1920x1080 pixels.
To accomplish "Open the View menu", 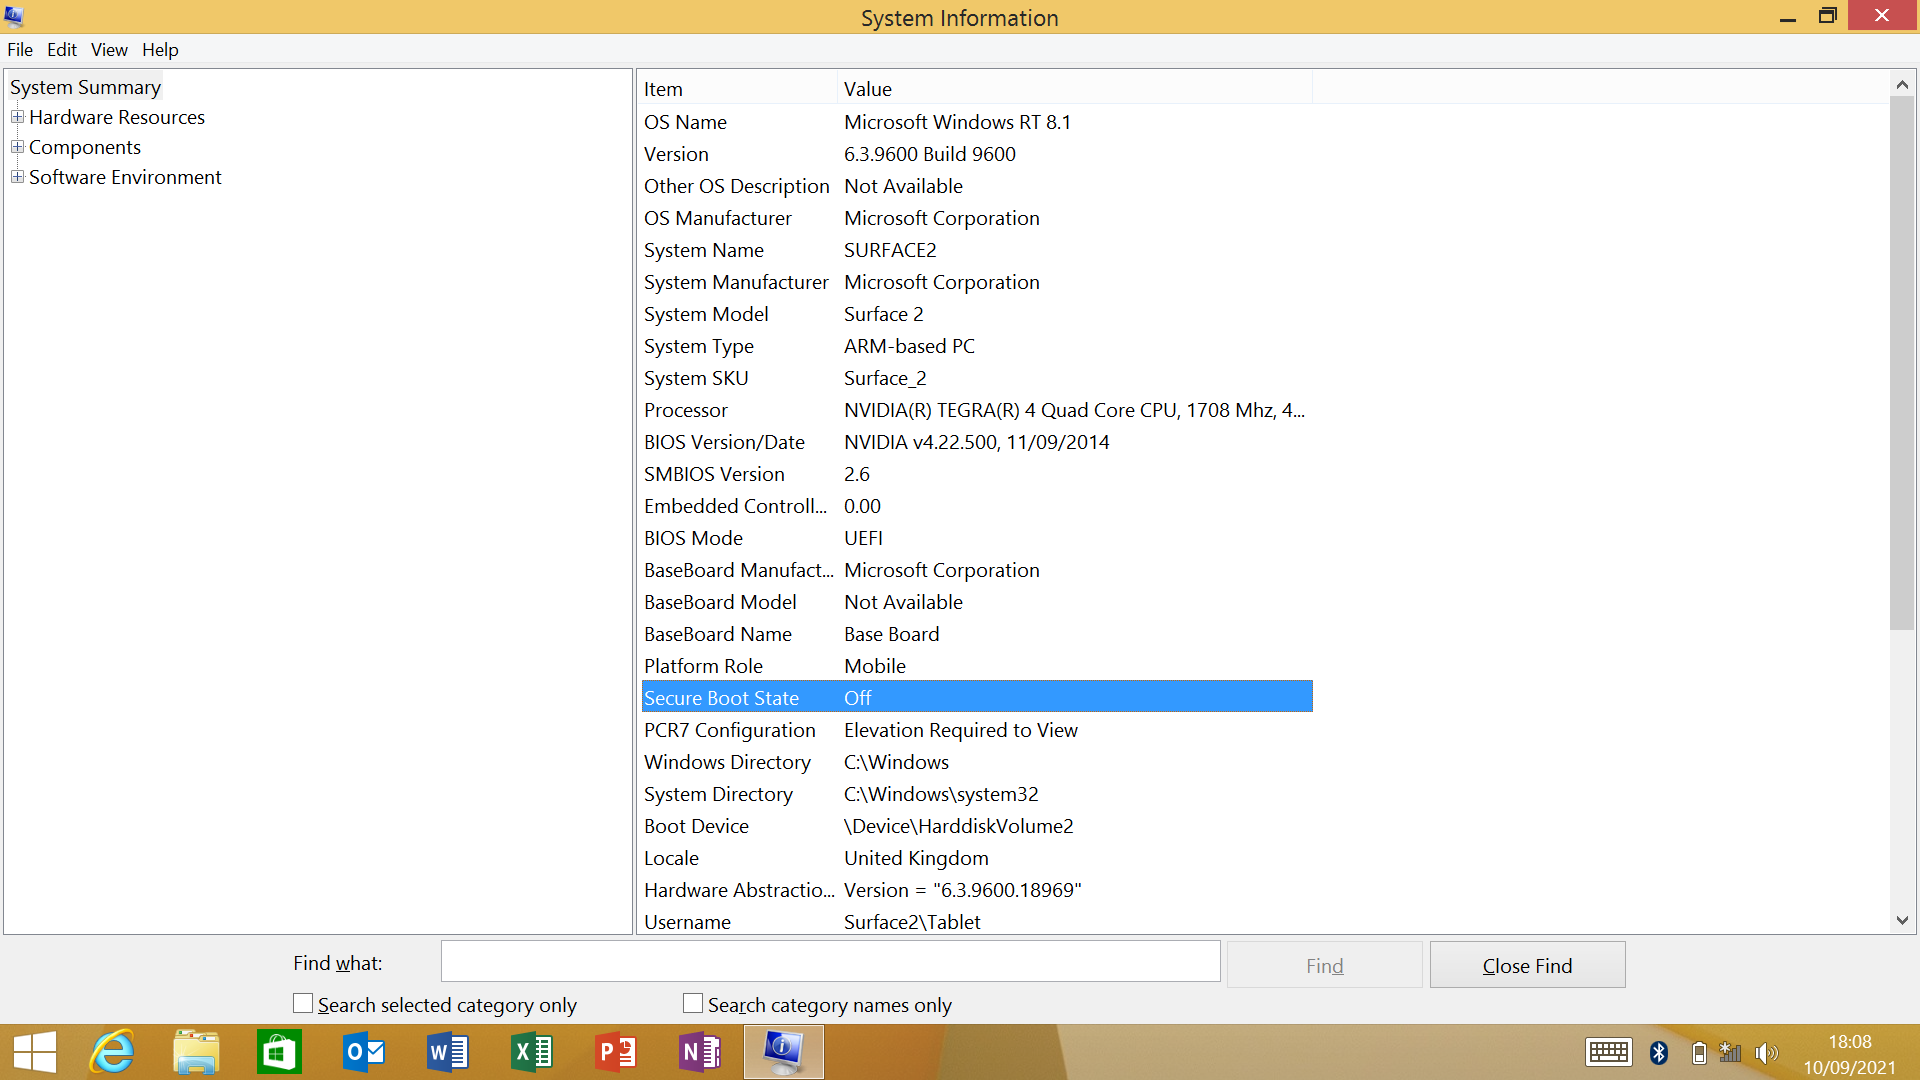I will point(109,49).
